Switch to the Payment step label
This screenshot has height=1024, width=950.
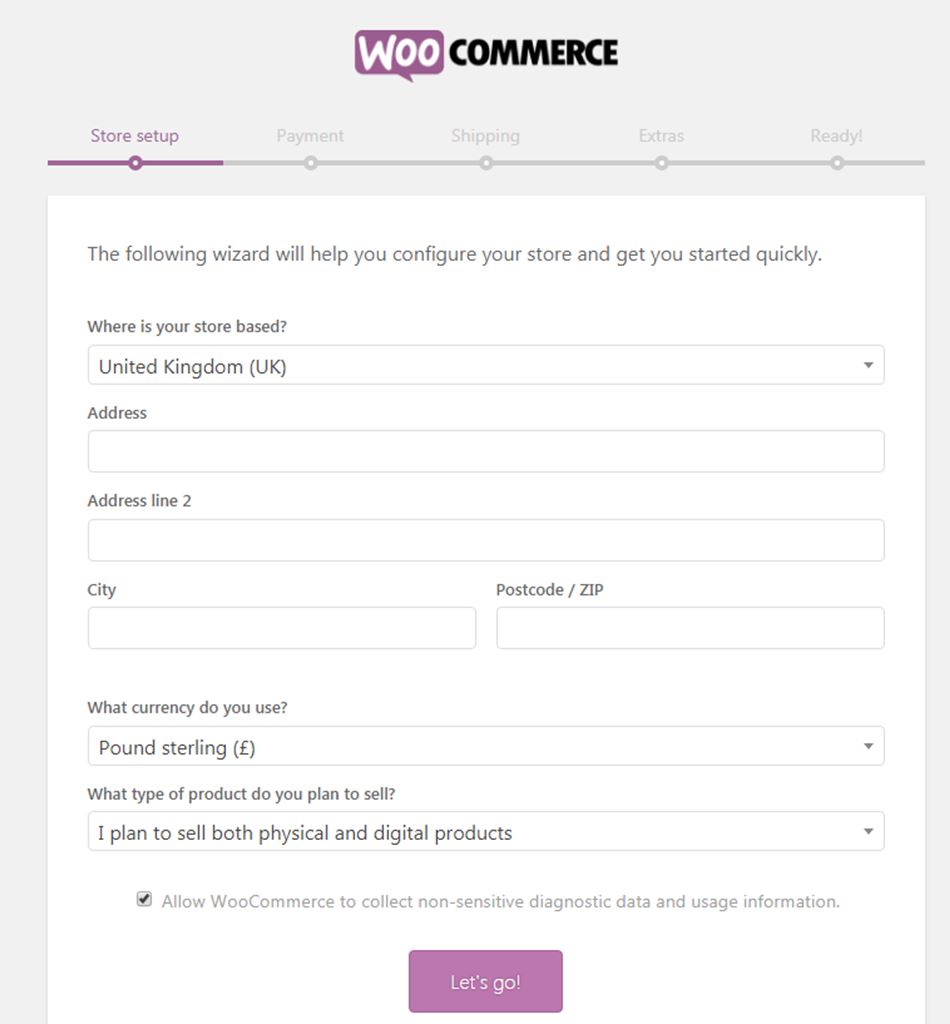pyautogui.click(x=310, y=136)
